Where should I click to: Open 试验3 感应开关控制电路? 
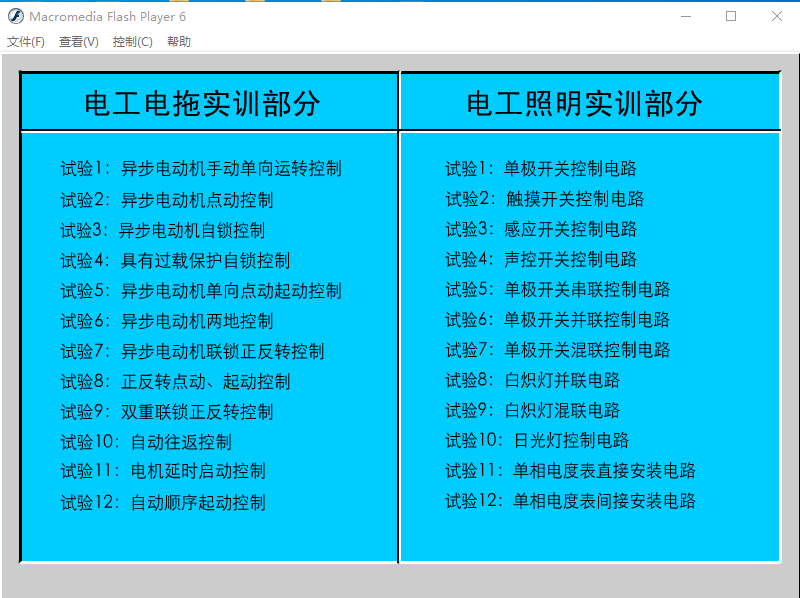541,229
